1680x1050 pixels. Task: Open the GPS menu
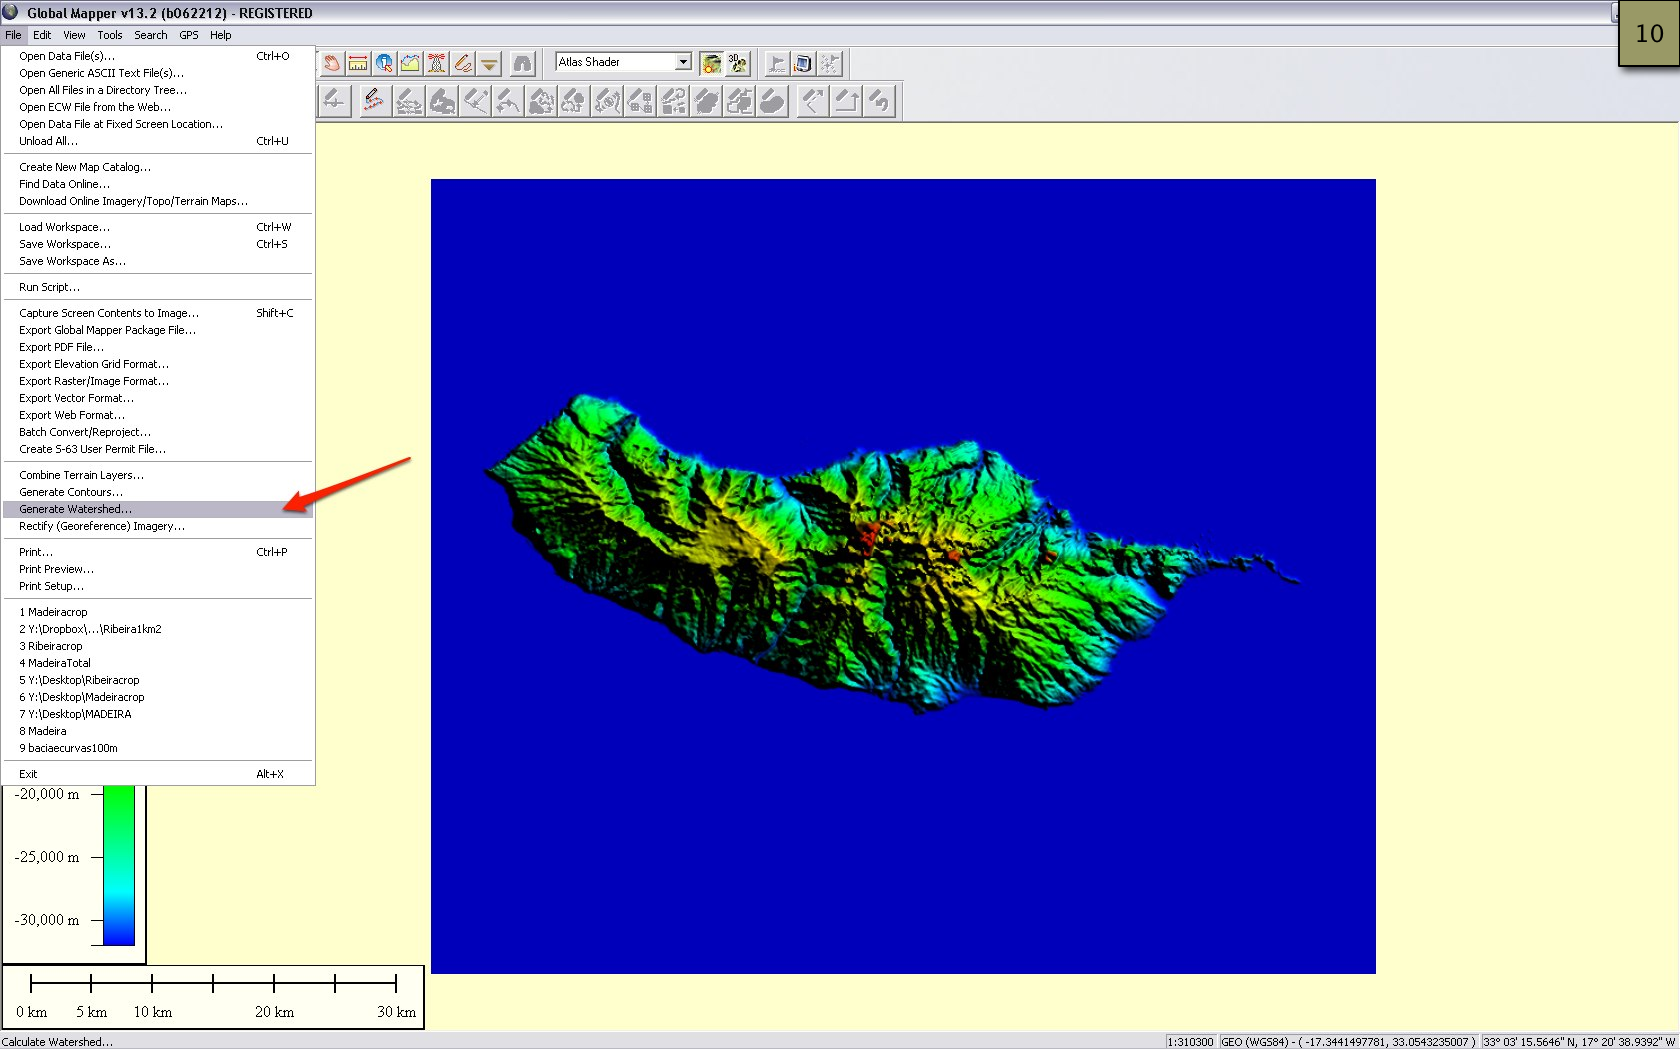[189, 35]
